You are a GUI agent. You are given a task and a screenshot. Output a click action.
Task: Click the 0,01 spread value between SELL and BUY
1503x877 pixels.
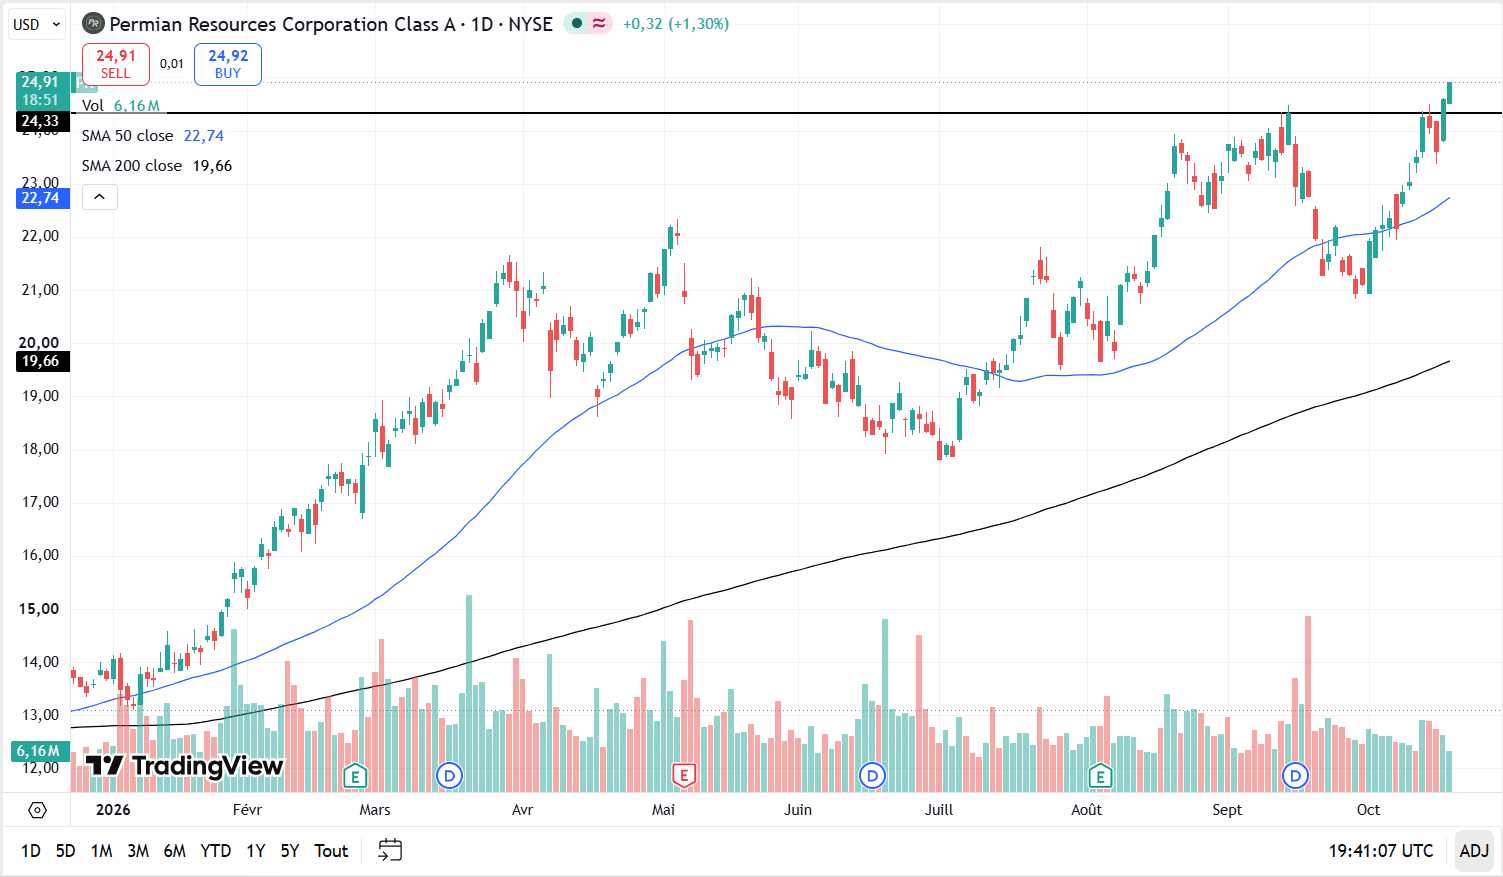point(172,64)
